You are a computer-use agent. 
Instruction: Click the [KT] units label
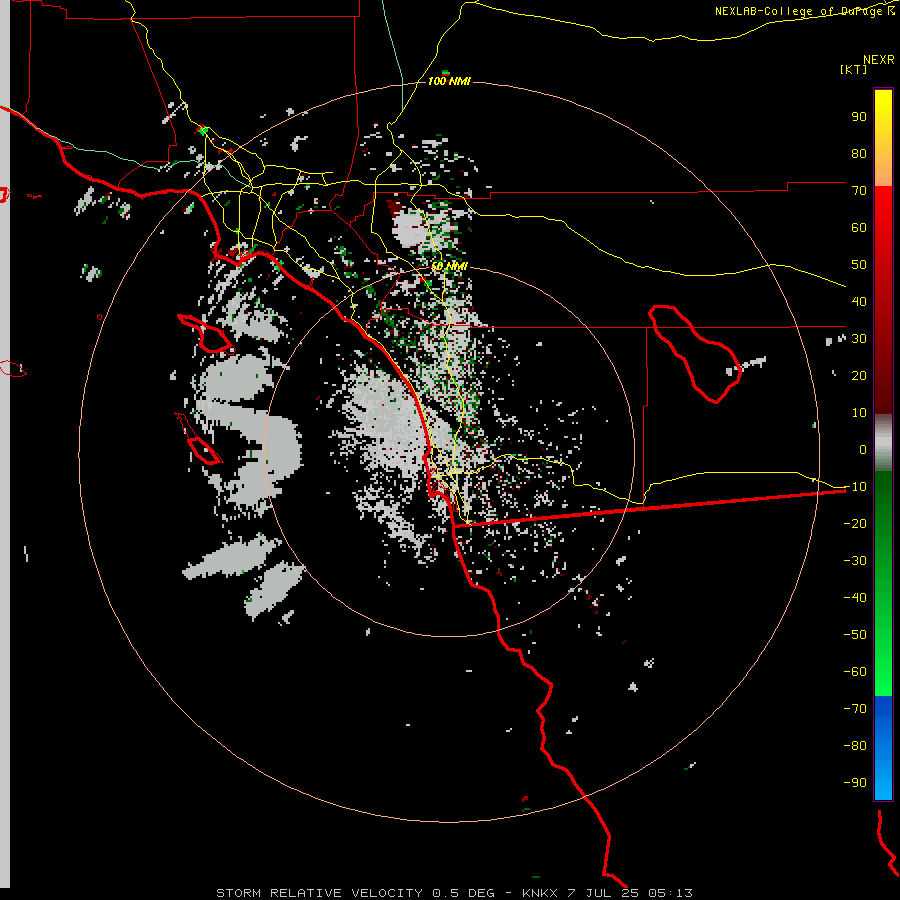click(x=854, y=69)
